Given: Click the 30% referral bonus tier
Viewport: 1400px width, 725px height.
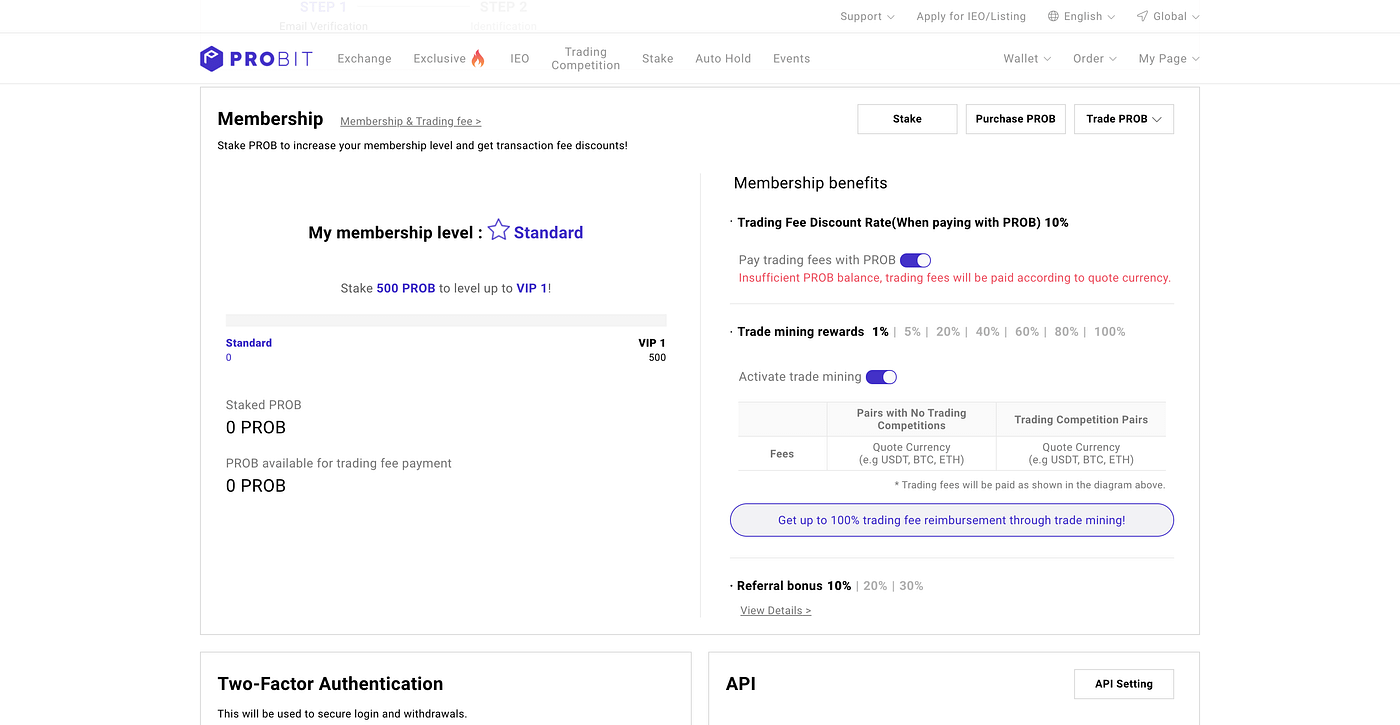Looking at the screenshot, I should tap(911, 586).
